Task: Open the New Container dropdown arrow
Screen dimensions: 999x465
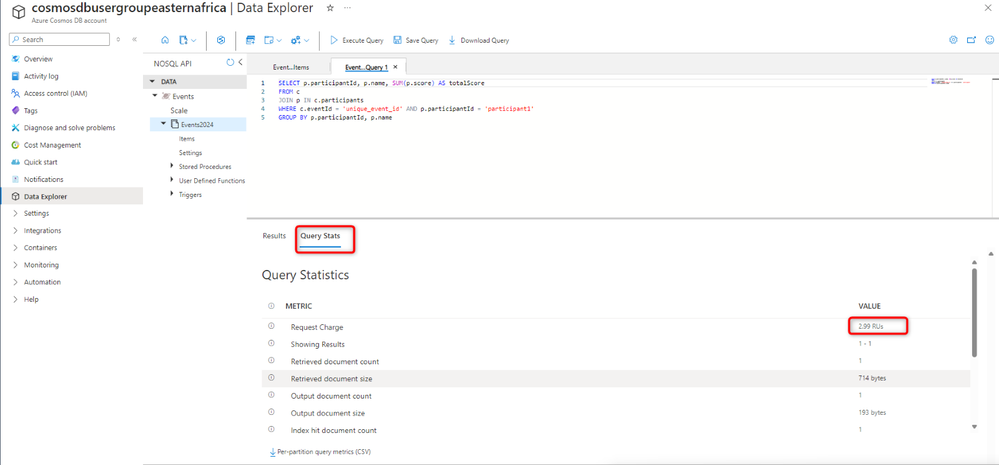Action: (x=194, y=40)
